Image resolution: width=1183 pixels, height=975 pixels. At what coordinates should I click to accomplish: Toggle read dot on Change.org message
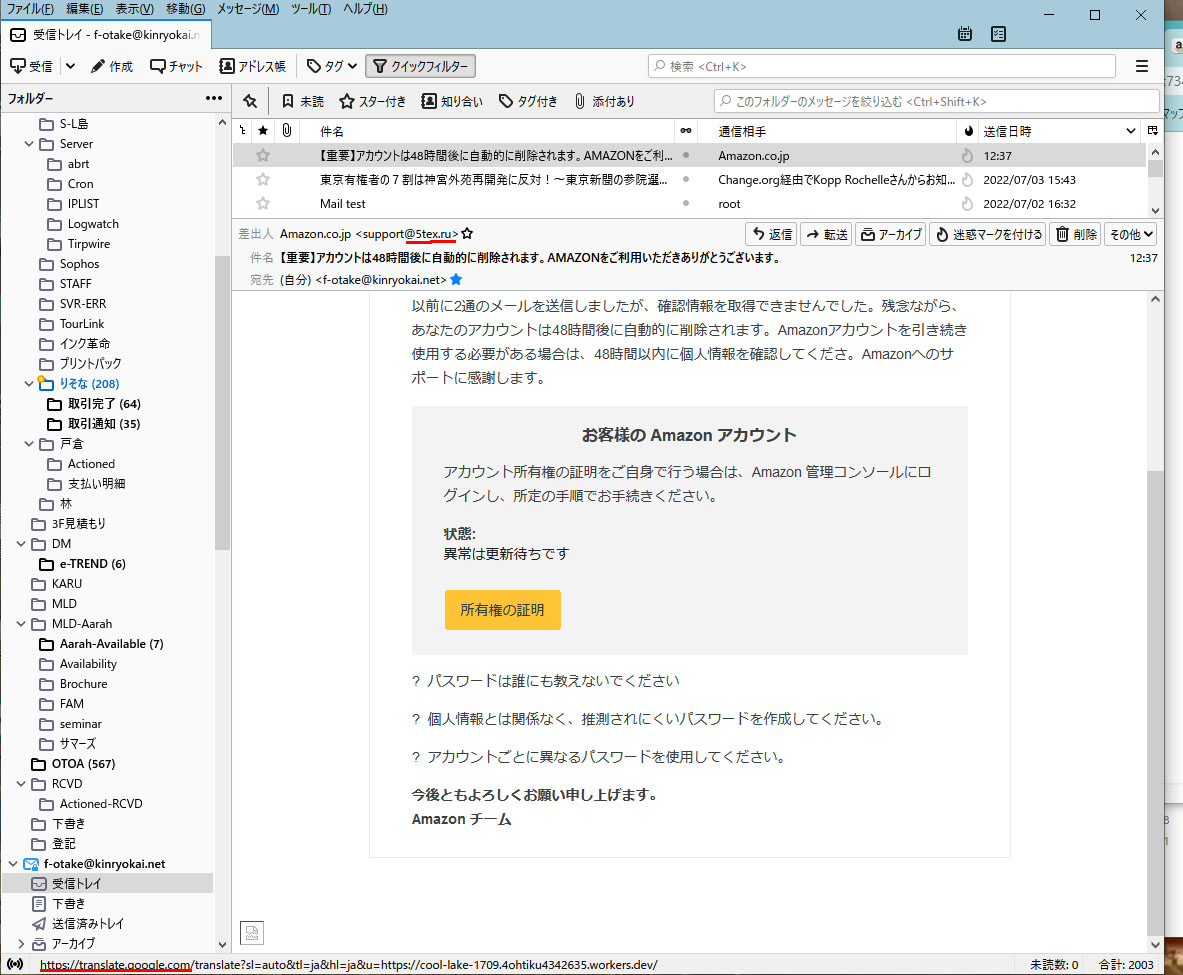tap(686, 180)
